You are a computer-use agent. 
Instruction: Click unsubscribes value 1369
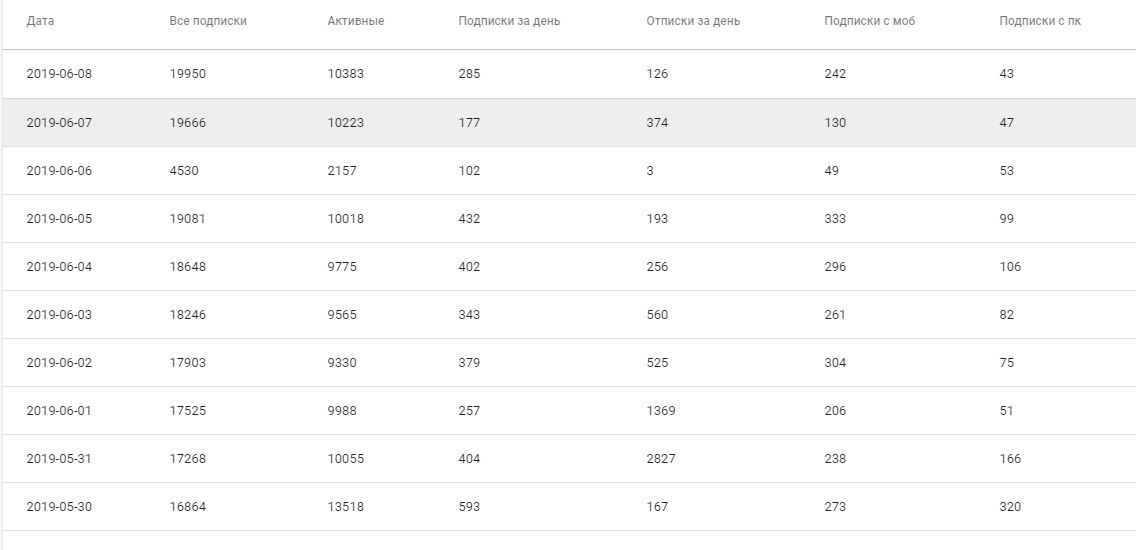pyautogui.click(x=661, y=411)
